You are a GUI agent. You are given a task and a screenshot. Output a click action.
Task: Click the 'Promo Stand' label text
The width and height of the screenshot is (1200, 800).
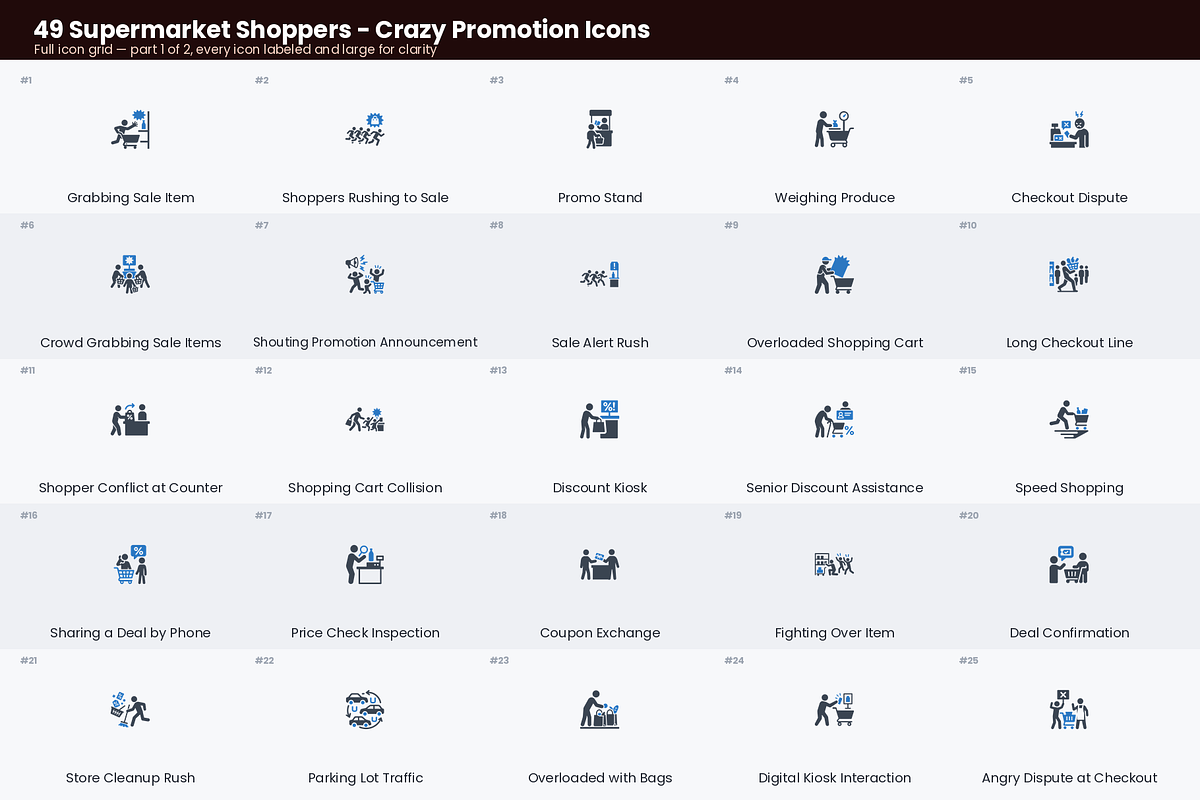(600, 197)
